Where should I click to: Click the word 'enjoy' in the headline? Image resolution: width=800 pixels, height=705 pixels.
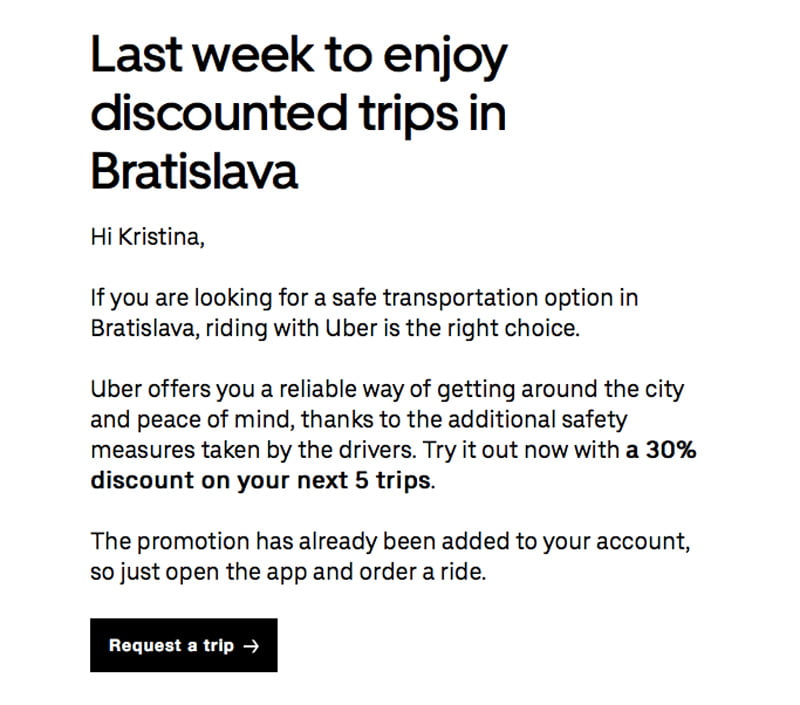click(x=445, y=58)
